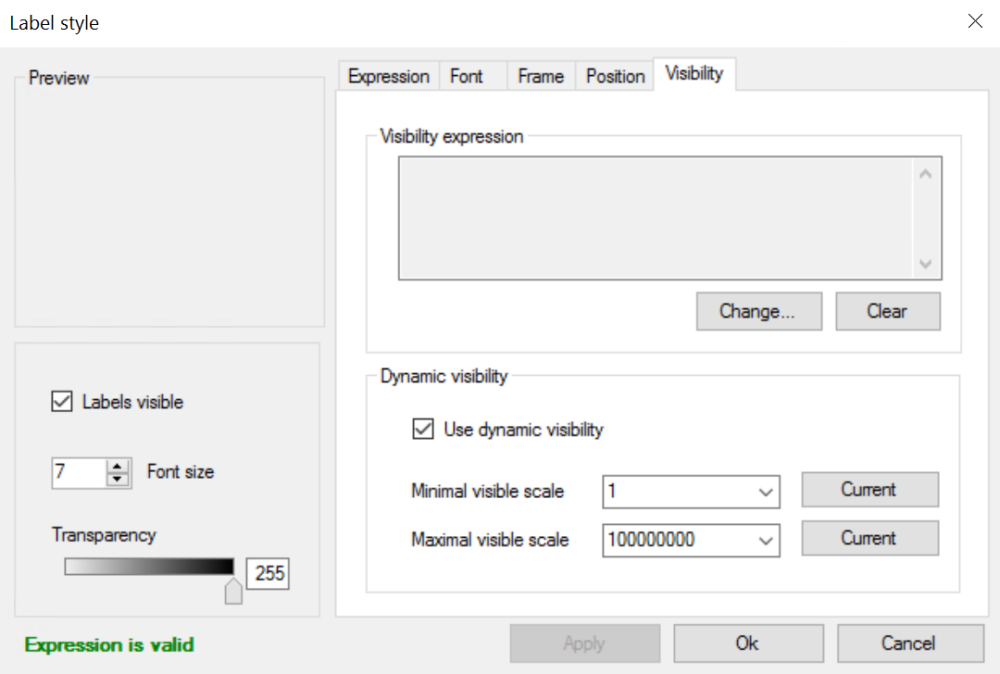Disable Use dynamic visibility

pos(423,429)
